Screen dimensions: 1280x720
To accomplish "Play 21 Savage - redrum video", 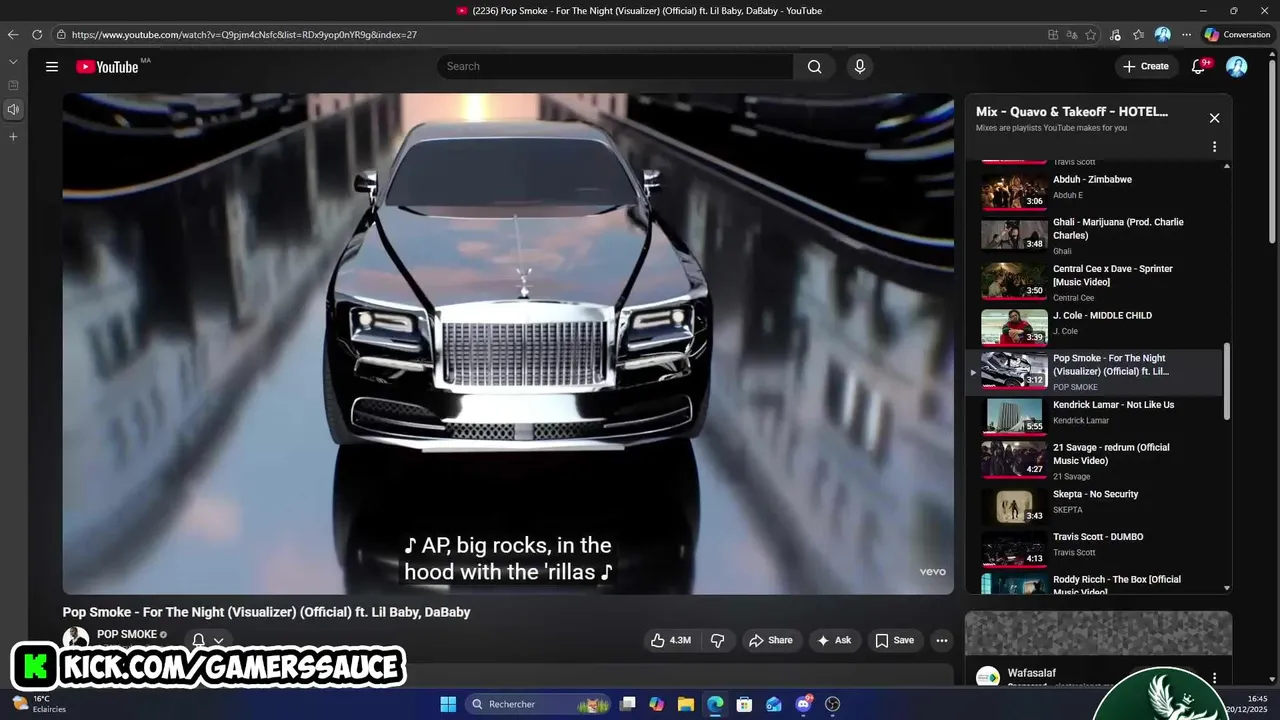I will click(x=1095, y=461).
